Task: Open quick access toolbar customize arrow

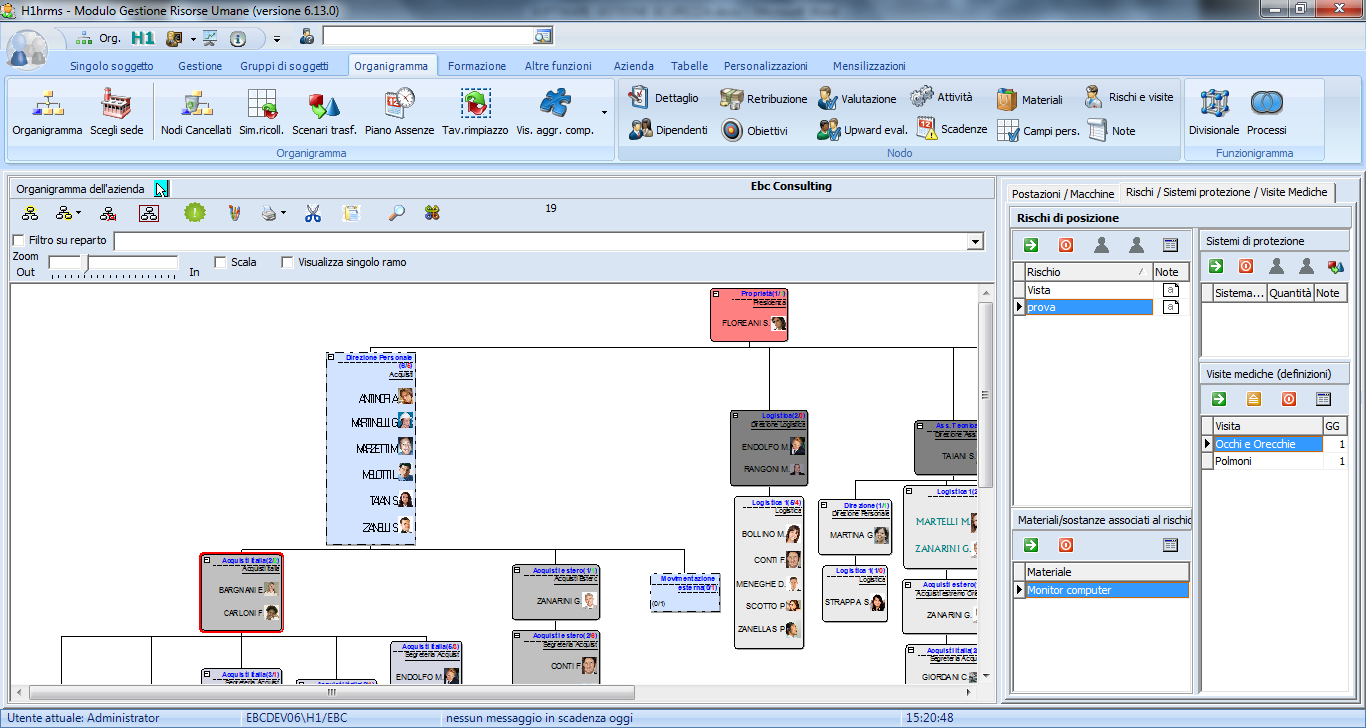Action: [x=277, y=39]
